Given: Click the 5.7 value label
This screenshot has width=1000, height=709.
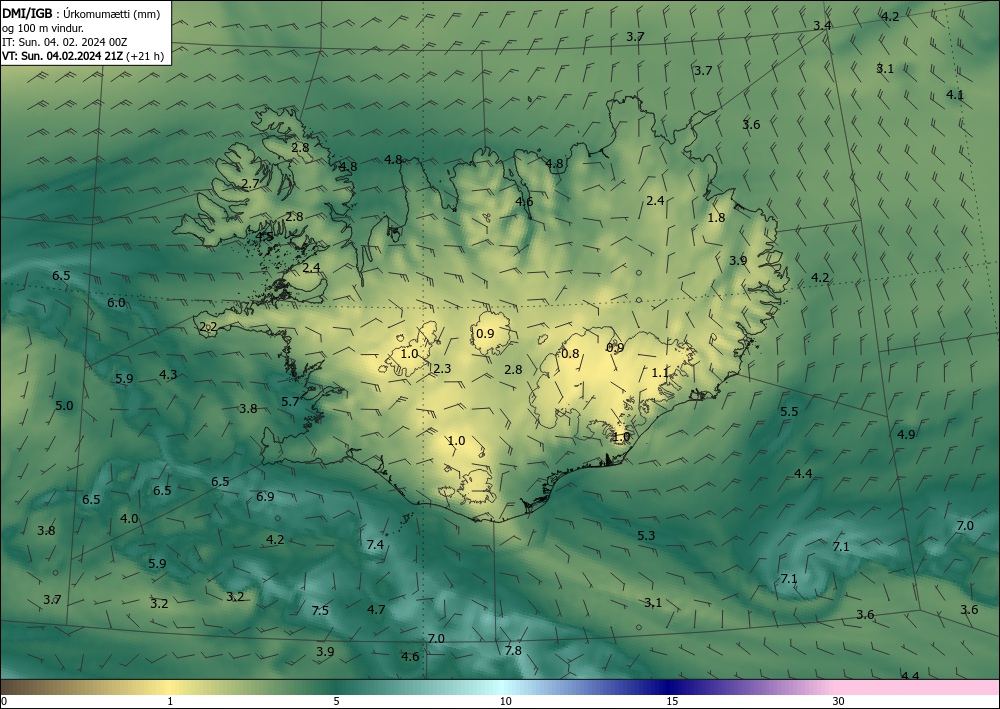Looking at the screenshot, I should 290,402.
